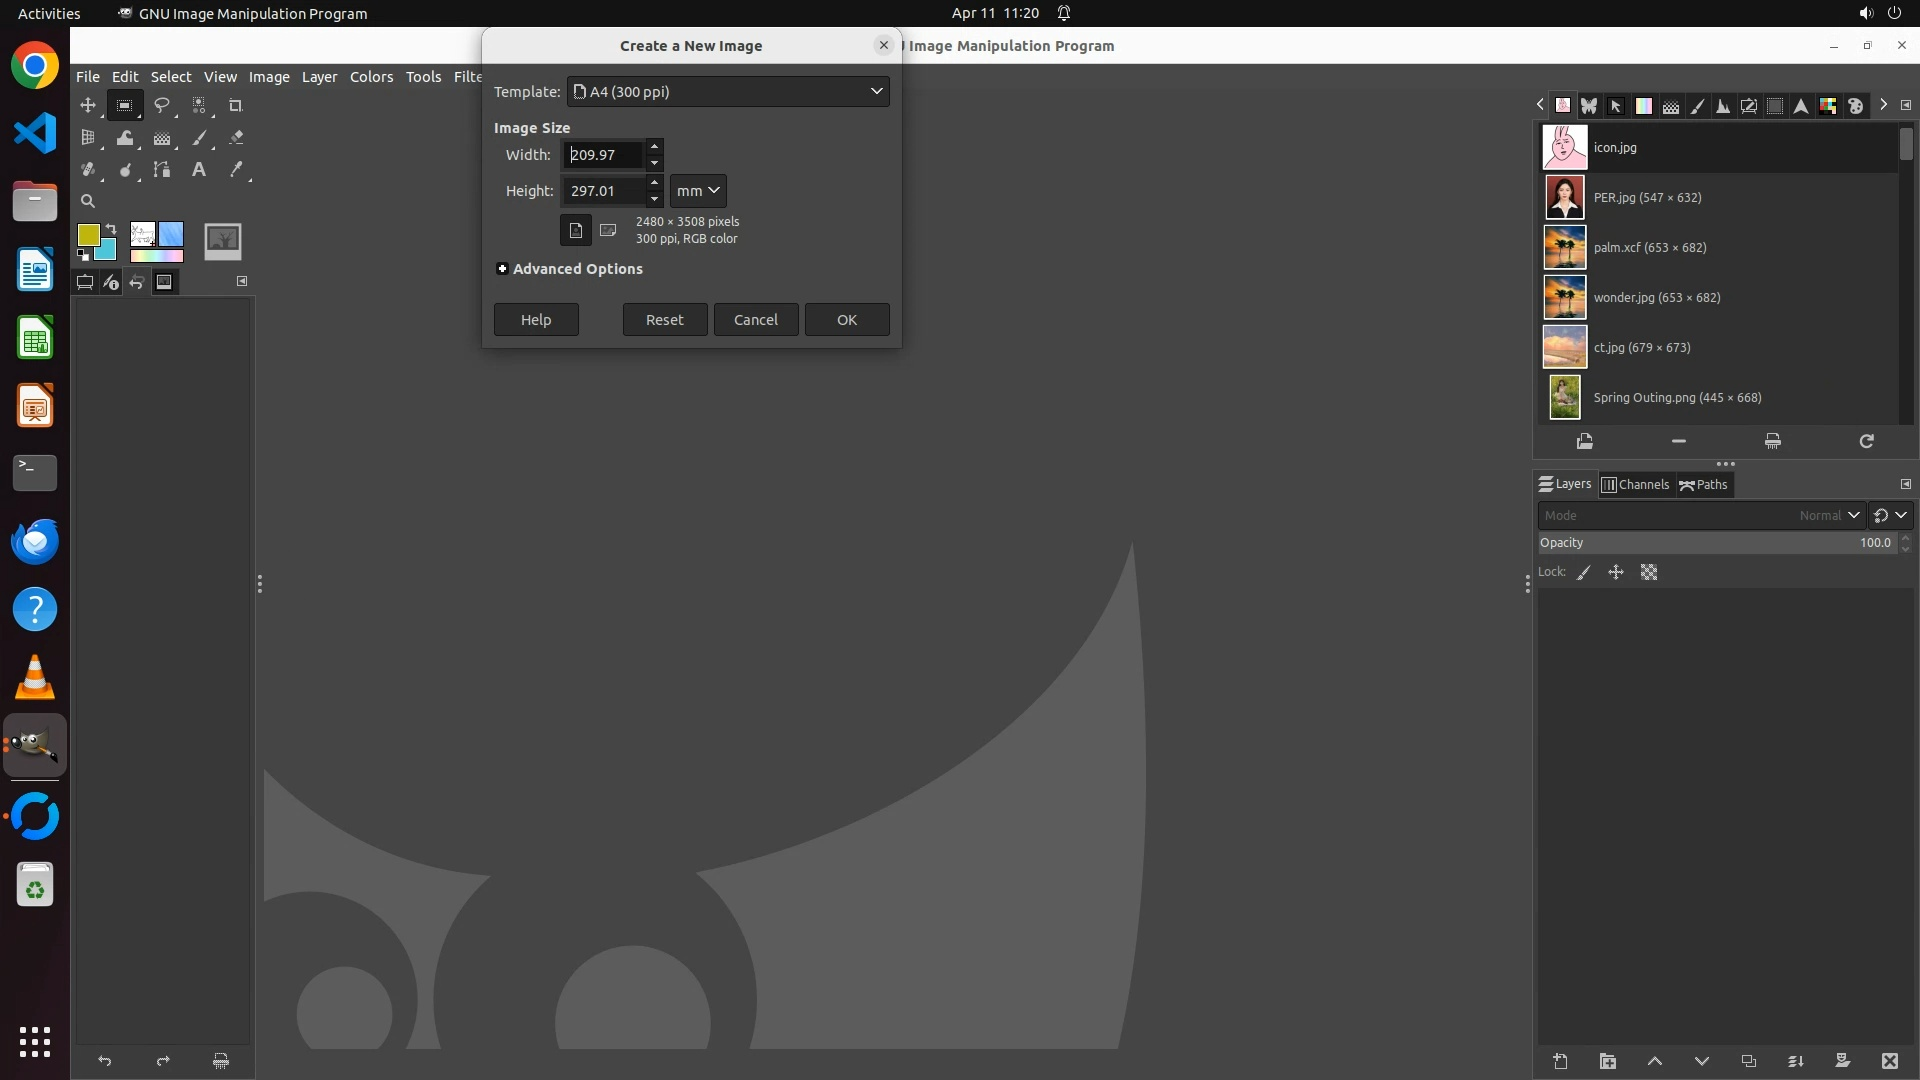The height and width of the screenshot is (1080, 1920).
Task: Select the Zoom magnifier tool
Action: click(88, 201)
